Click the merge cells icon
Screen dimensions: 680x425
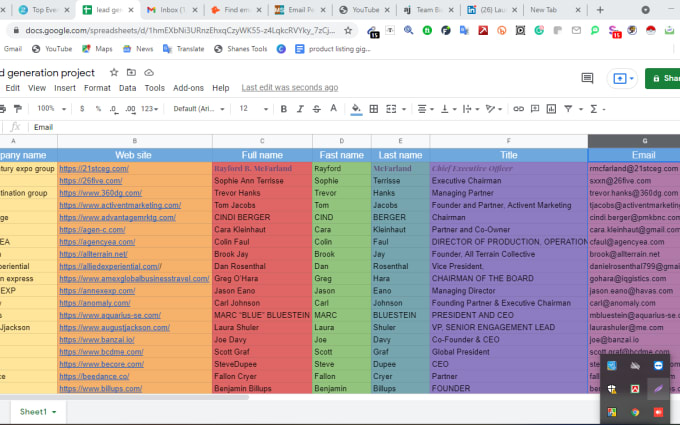pyautogui.click(x=391, y=109)
